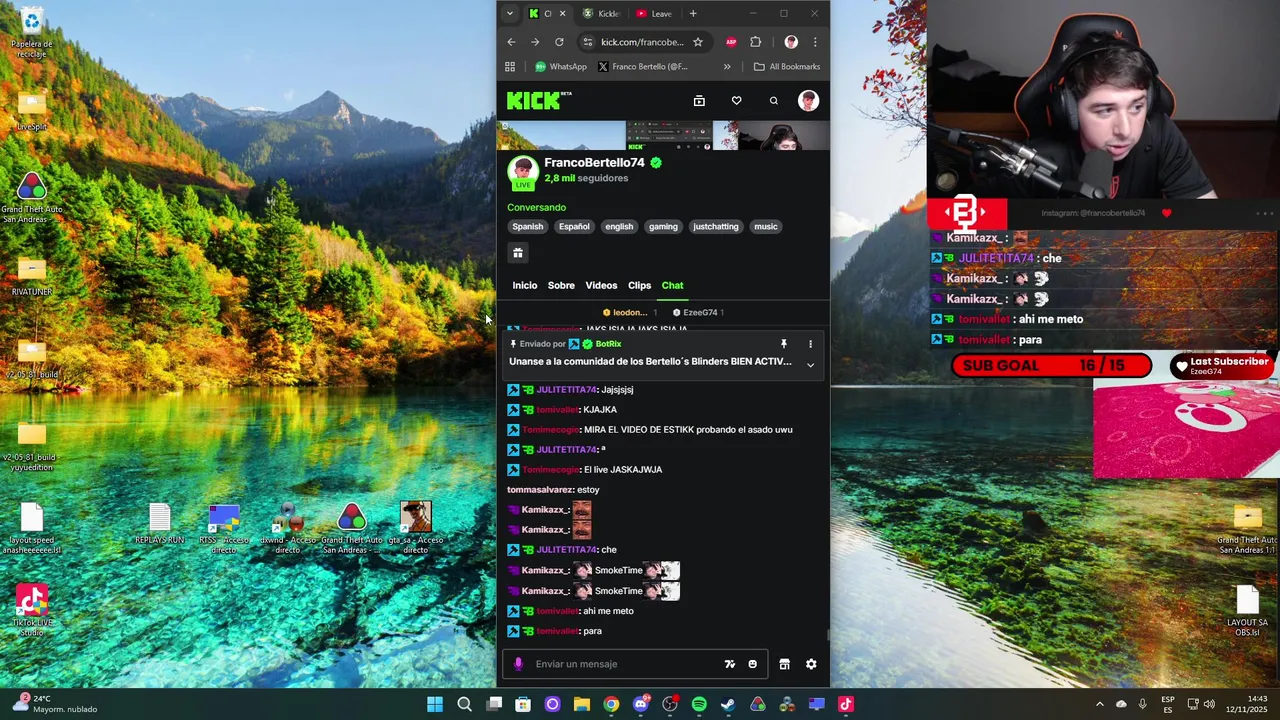
Task: Open the emoji picker in chat input
Action: (753, 664)
